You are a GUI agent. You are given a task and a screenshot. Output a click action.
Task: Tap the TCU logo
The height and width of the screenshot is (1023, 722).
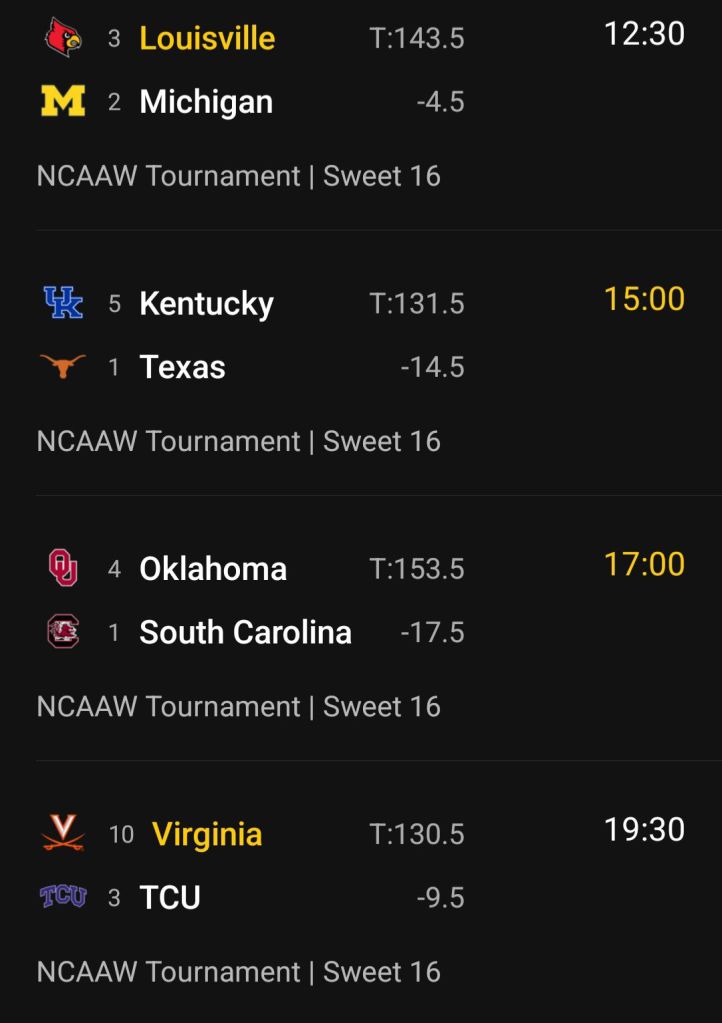click(63, 897)
